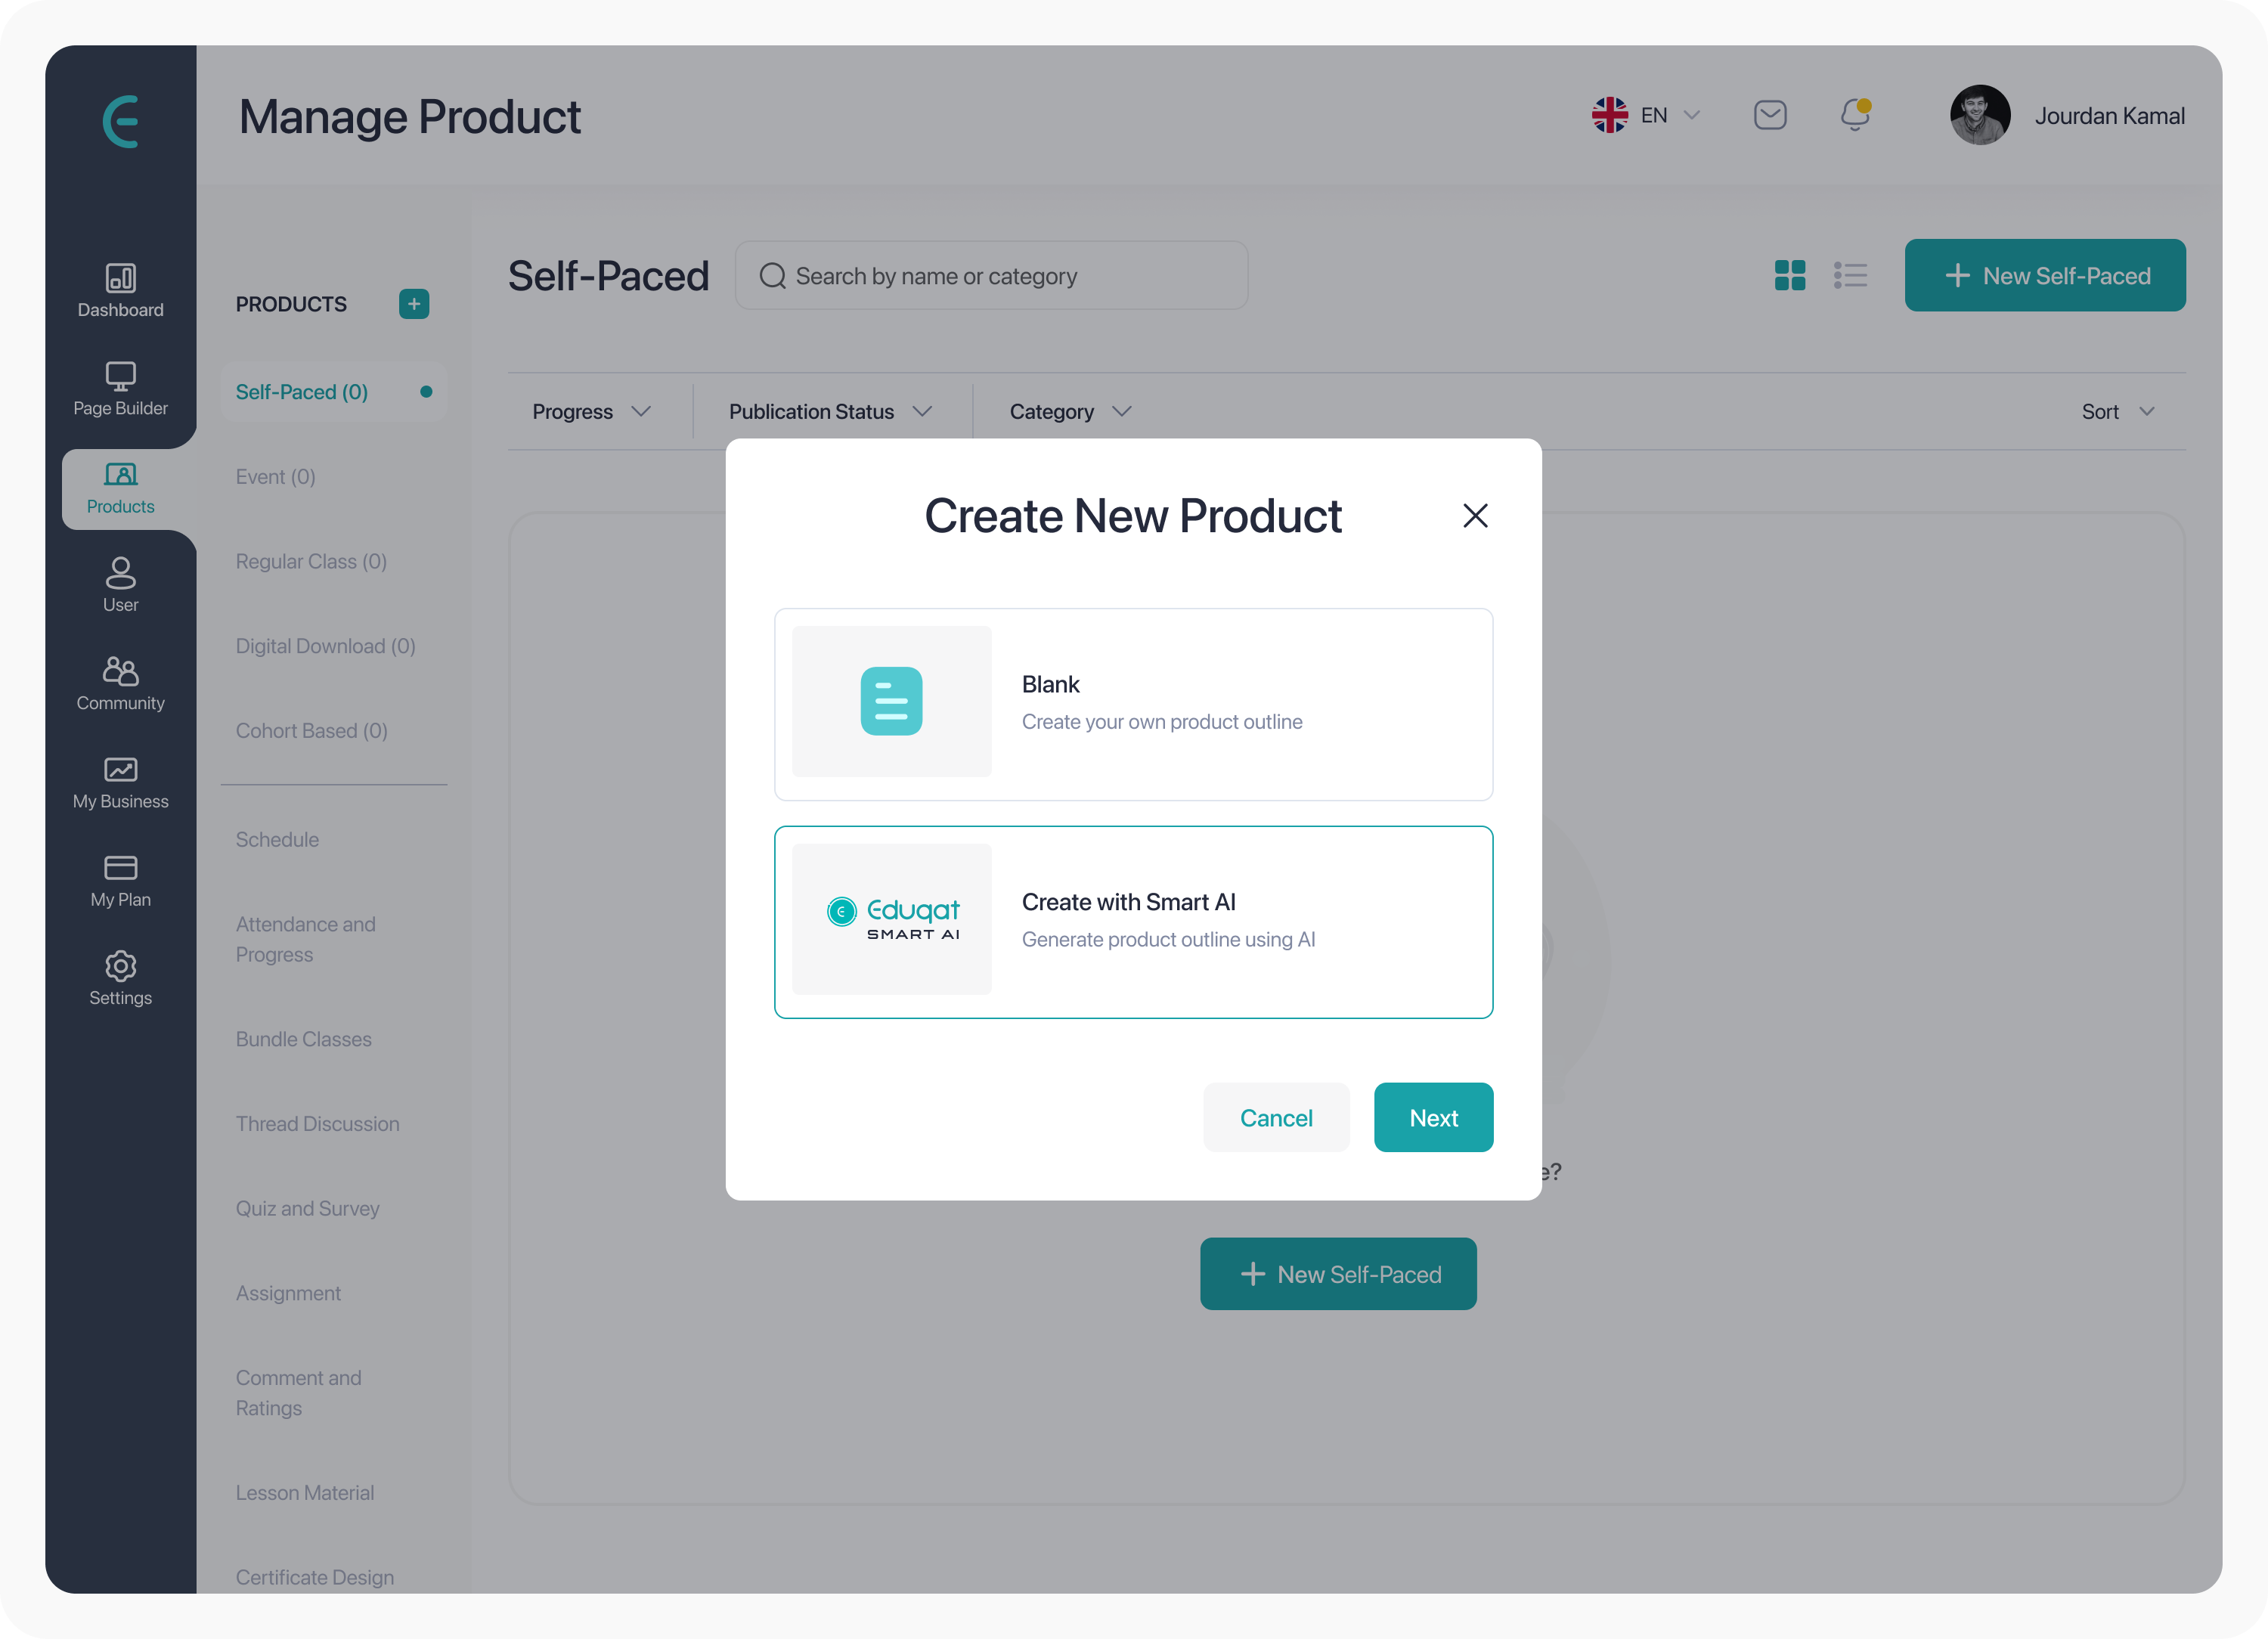Screen dimensions: 2268x1639
Task: Click the Cancel button in modal
Action: click(1275, 1116)
